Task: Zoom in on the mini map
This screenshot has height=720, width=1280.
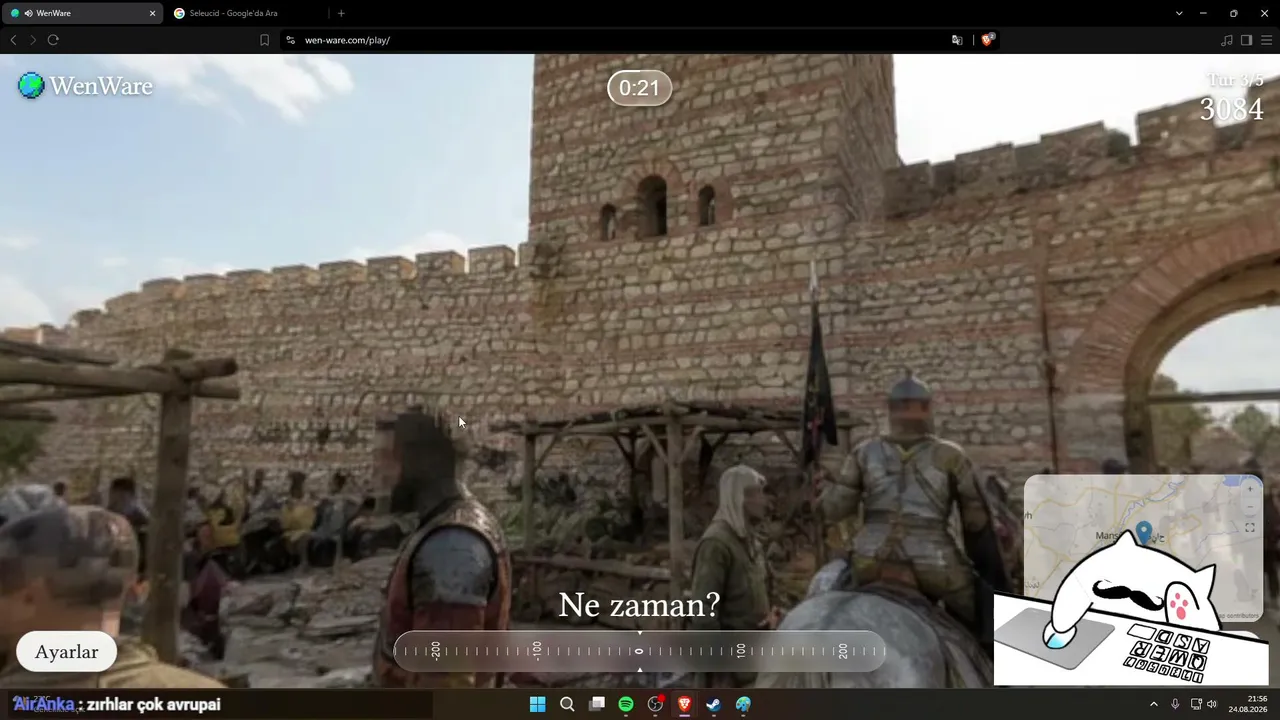Action: 1249,490
